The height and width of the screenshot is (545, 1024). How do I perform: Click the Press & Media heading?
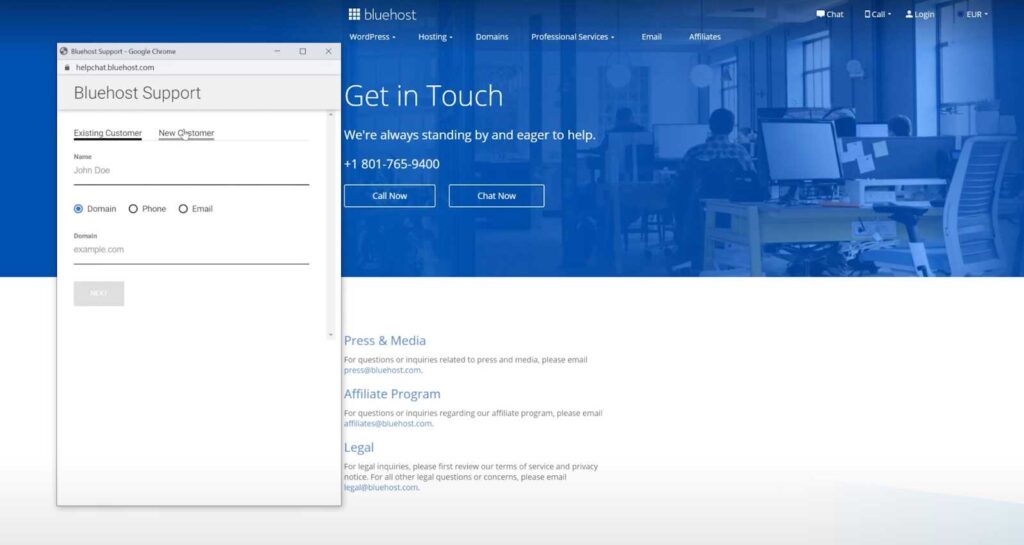click(385, 341)
